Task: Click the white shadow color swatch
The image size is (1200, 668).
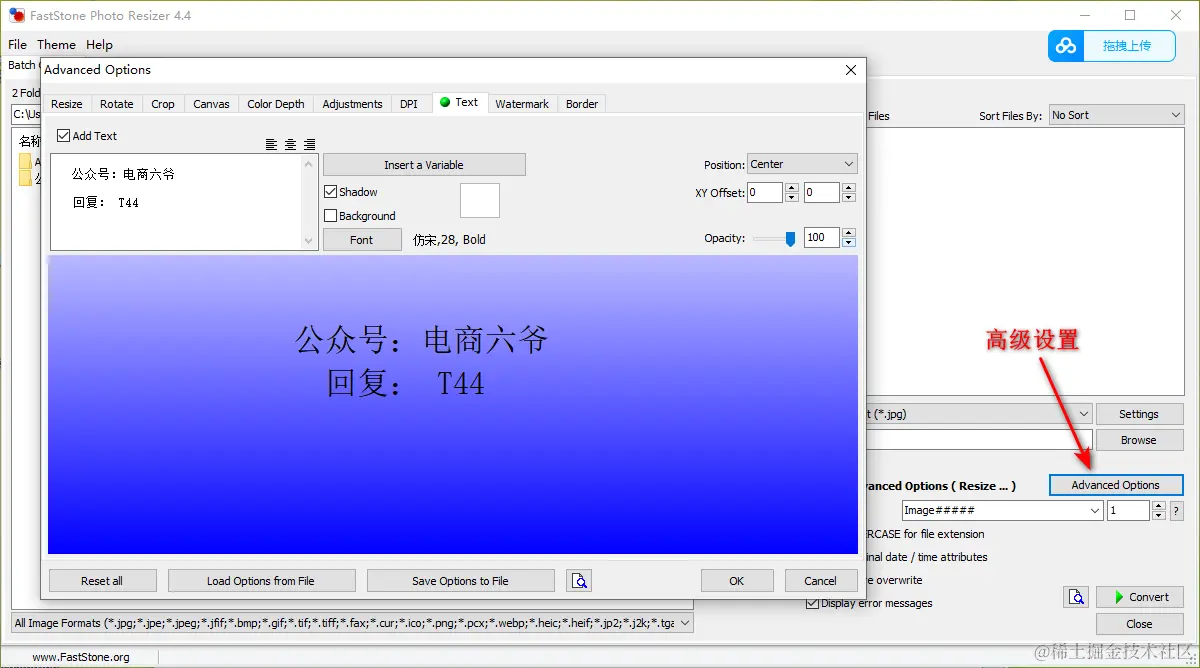Action: point(480,201)
